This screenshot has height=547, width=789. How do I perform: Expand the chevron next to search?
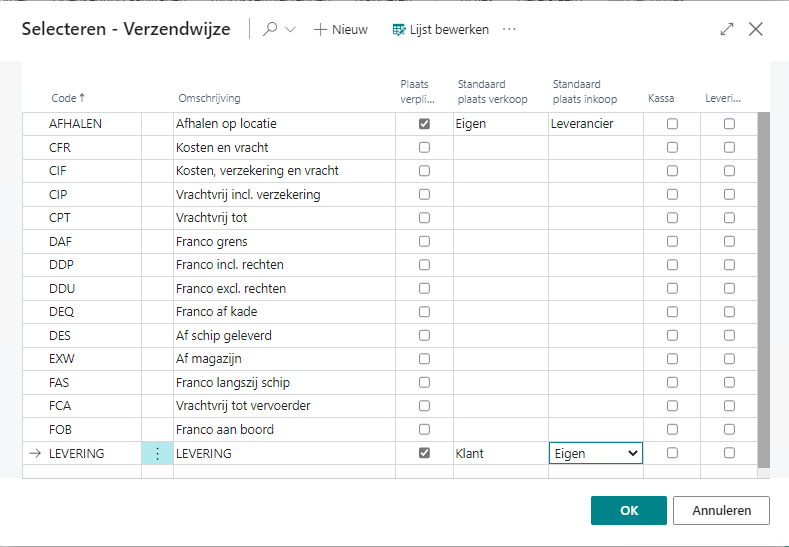pyautogui.click(x=291, y=30)
